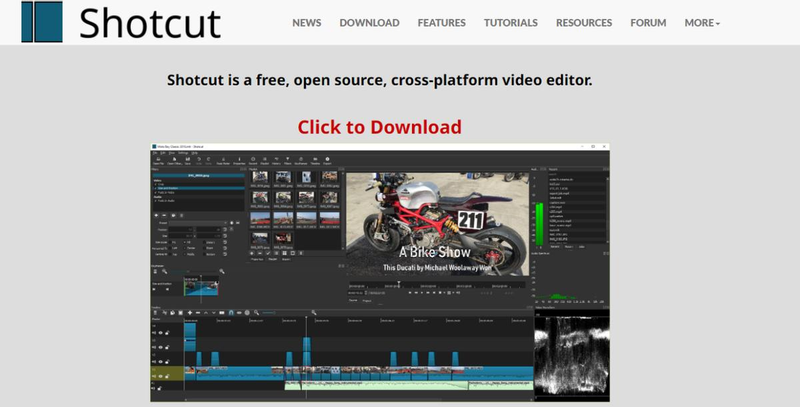
Task: Go to the TUTORIALS page
Action: click(x=510, y=22)
